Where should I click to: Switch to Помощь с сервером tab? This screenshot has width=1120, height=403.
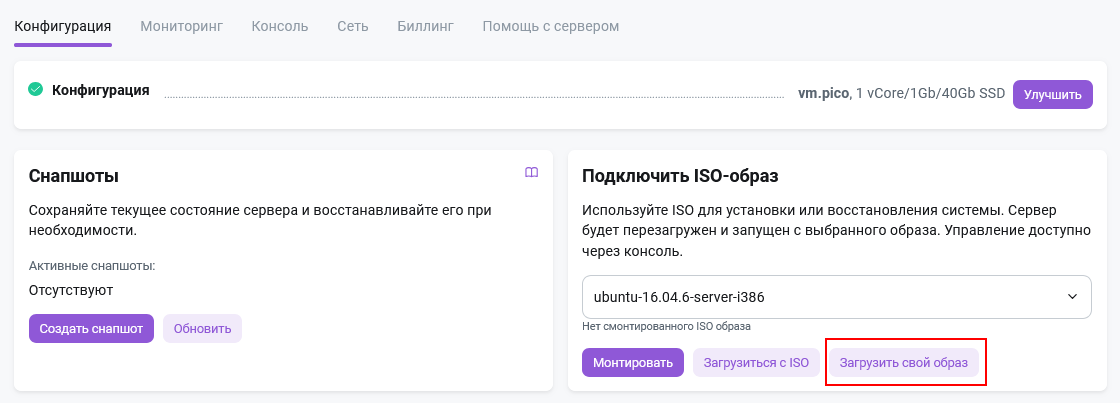point(550,25)
